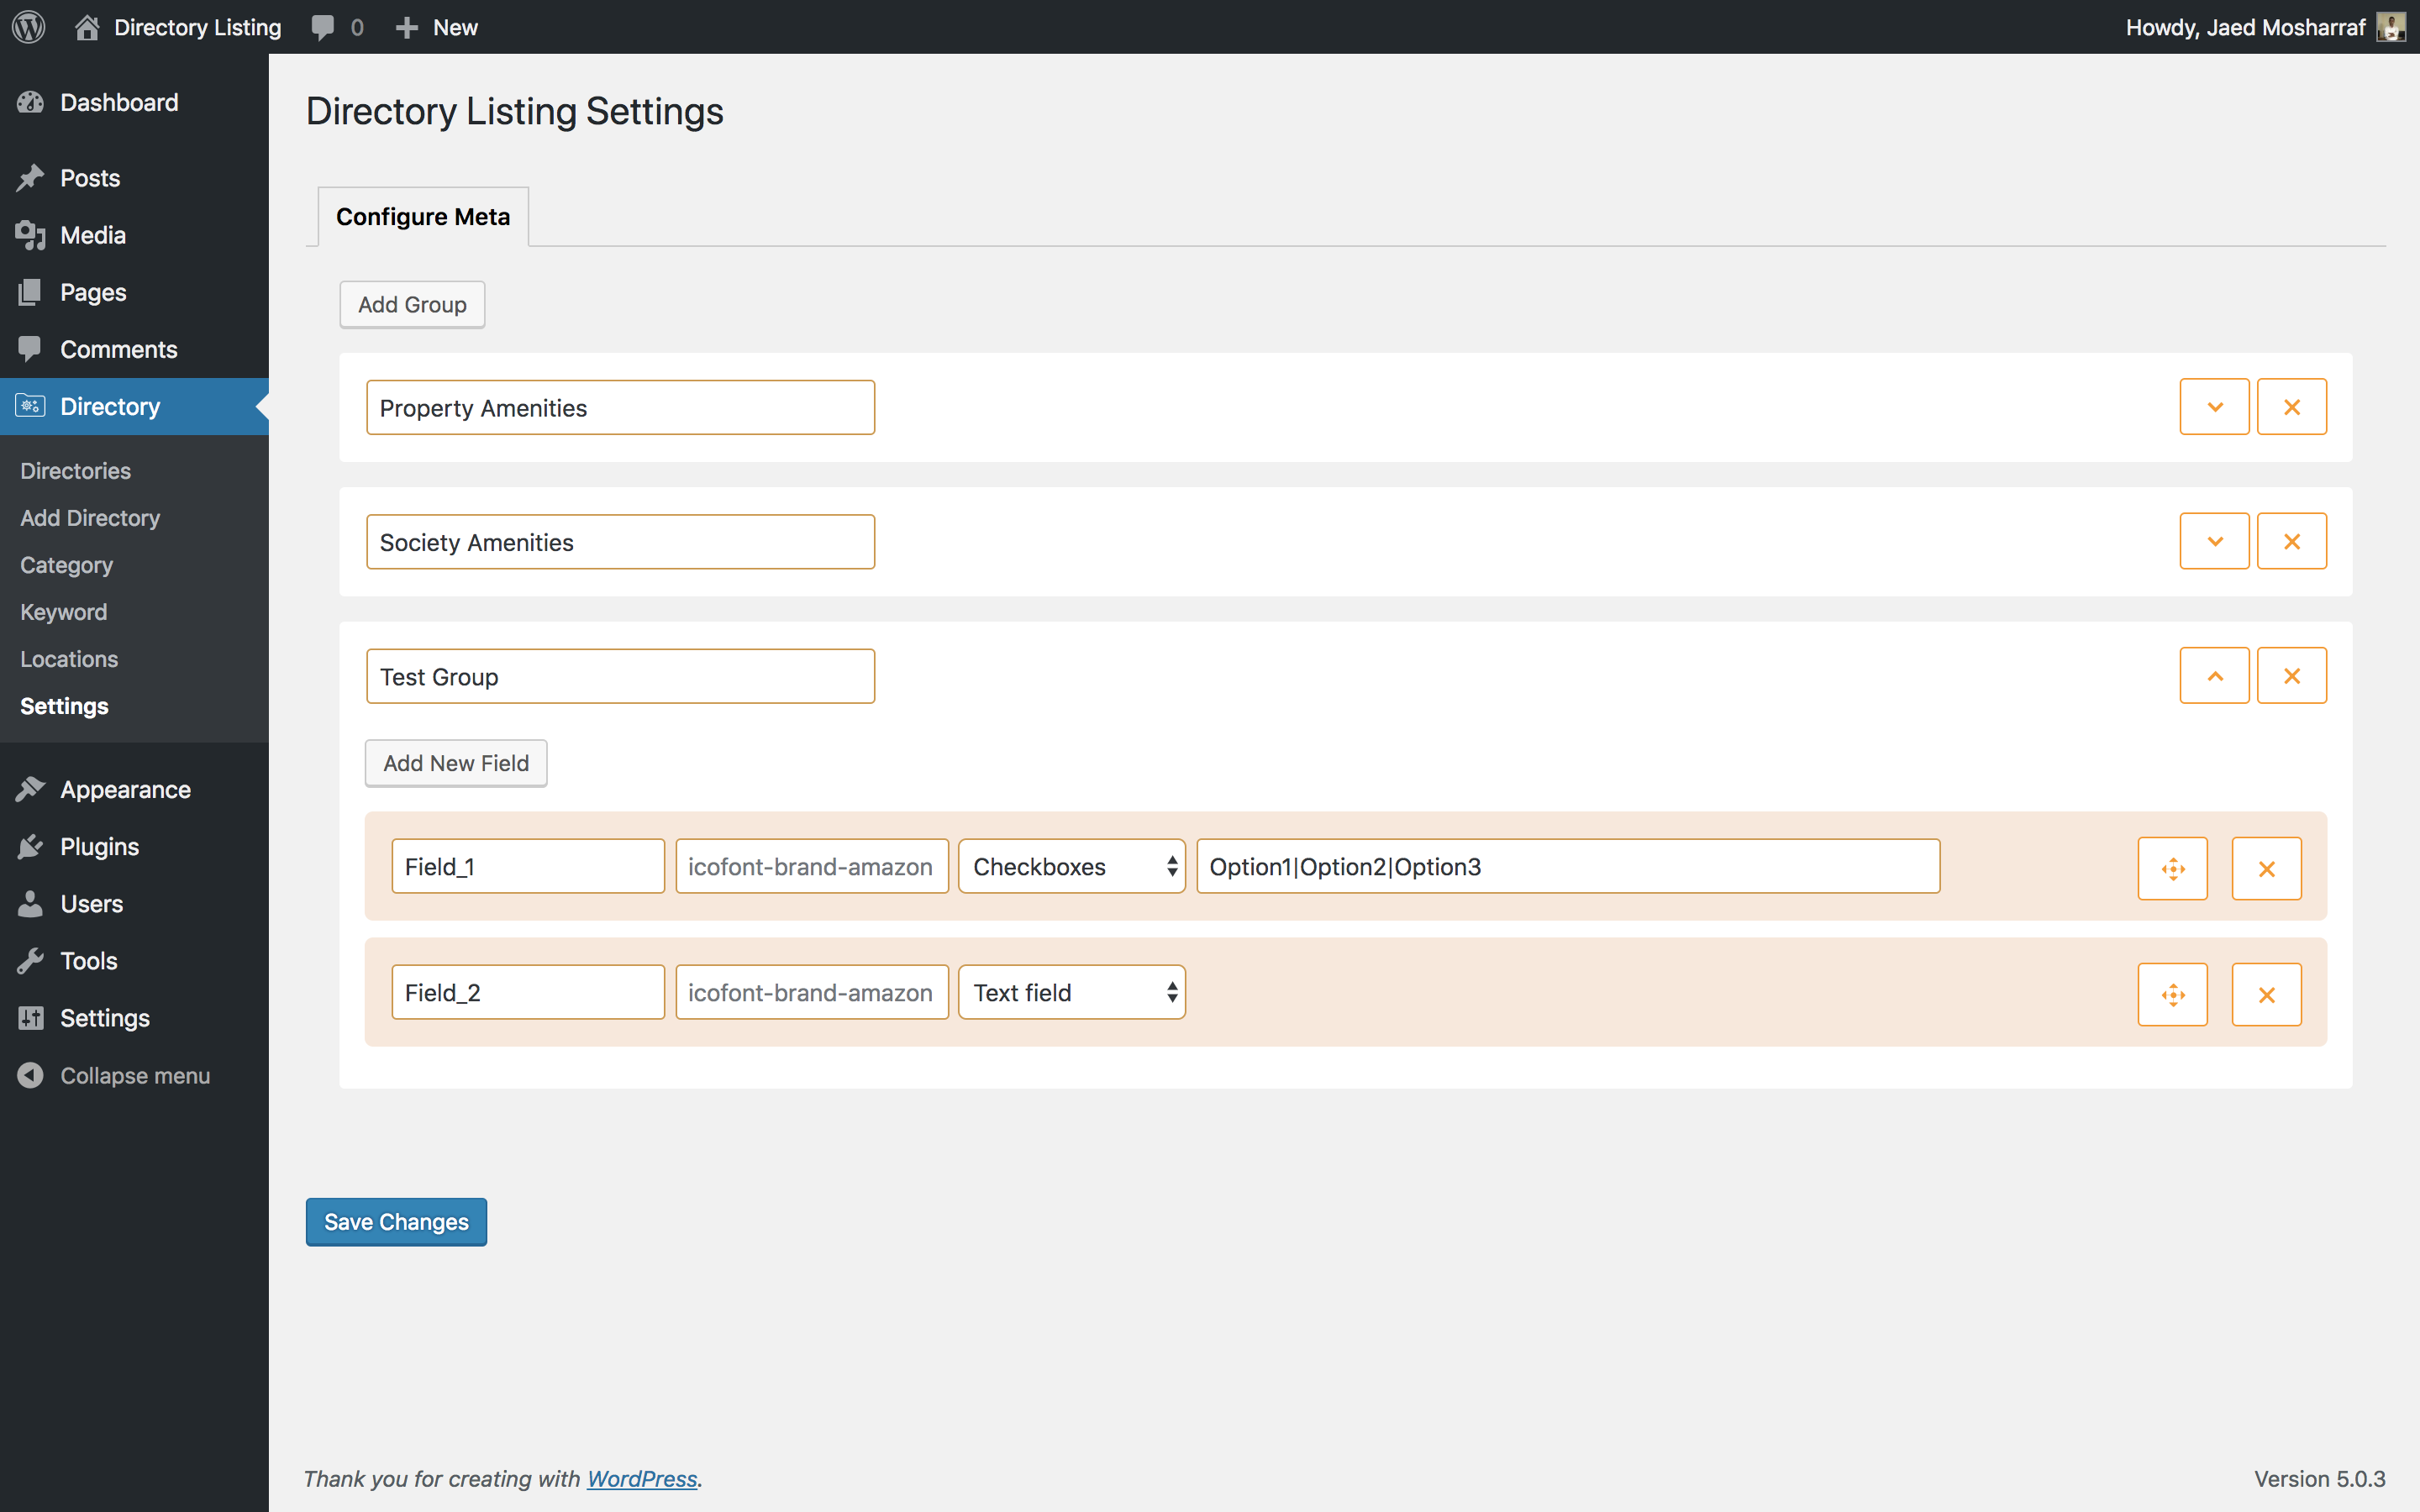The image size is (2420, 1512).
Task: Collapse the Test Group panel
Action: [x=2214, y=676]
